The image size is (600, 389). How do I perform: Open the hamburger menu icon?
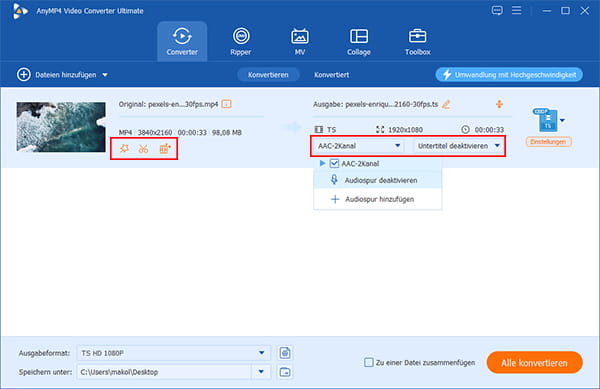pyautogui.click(x=516, y=10)
